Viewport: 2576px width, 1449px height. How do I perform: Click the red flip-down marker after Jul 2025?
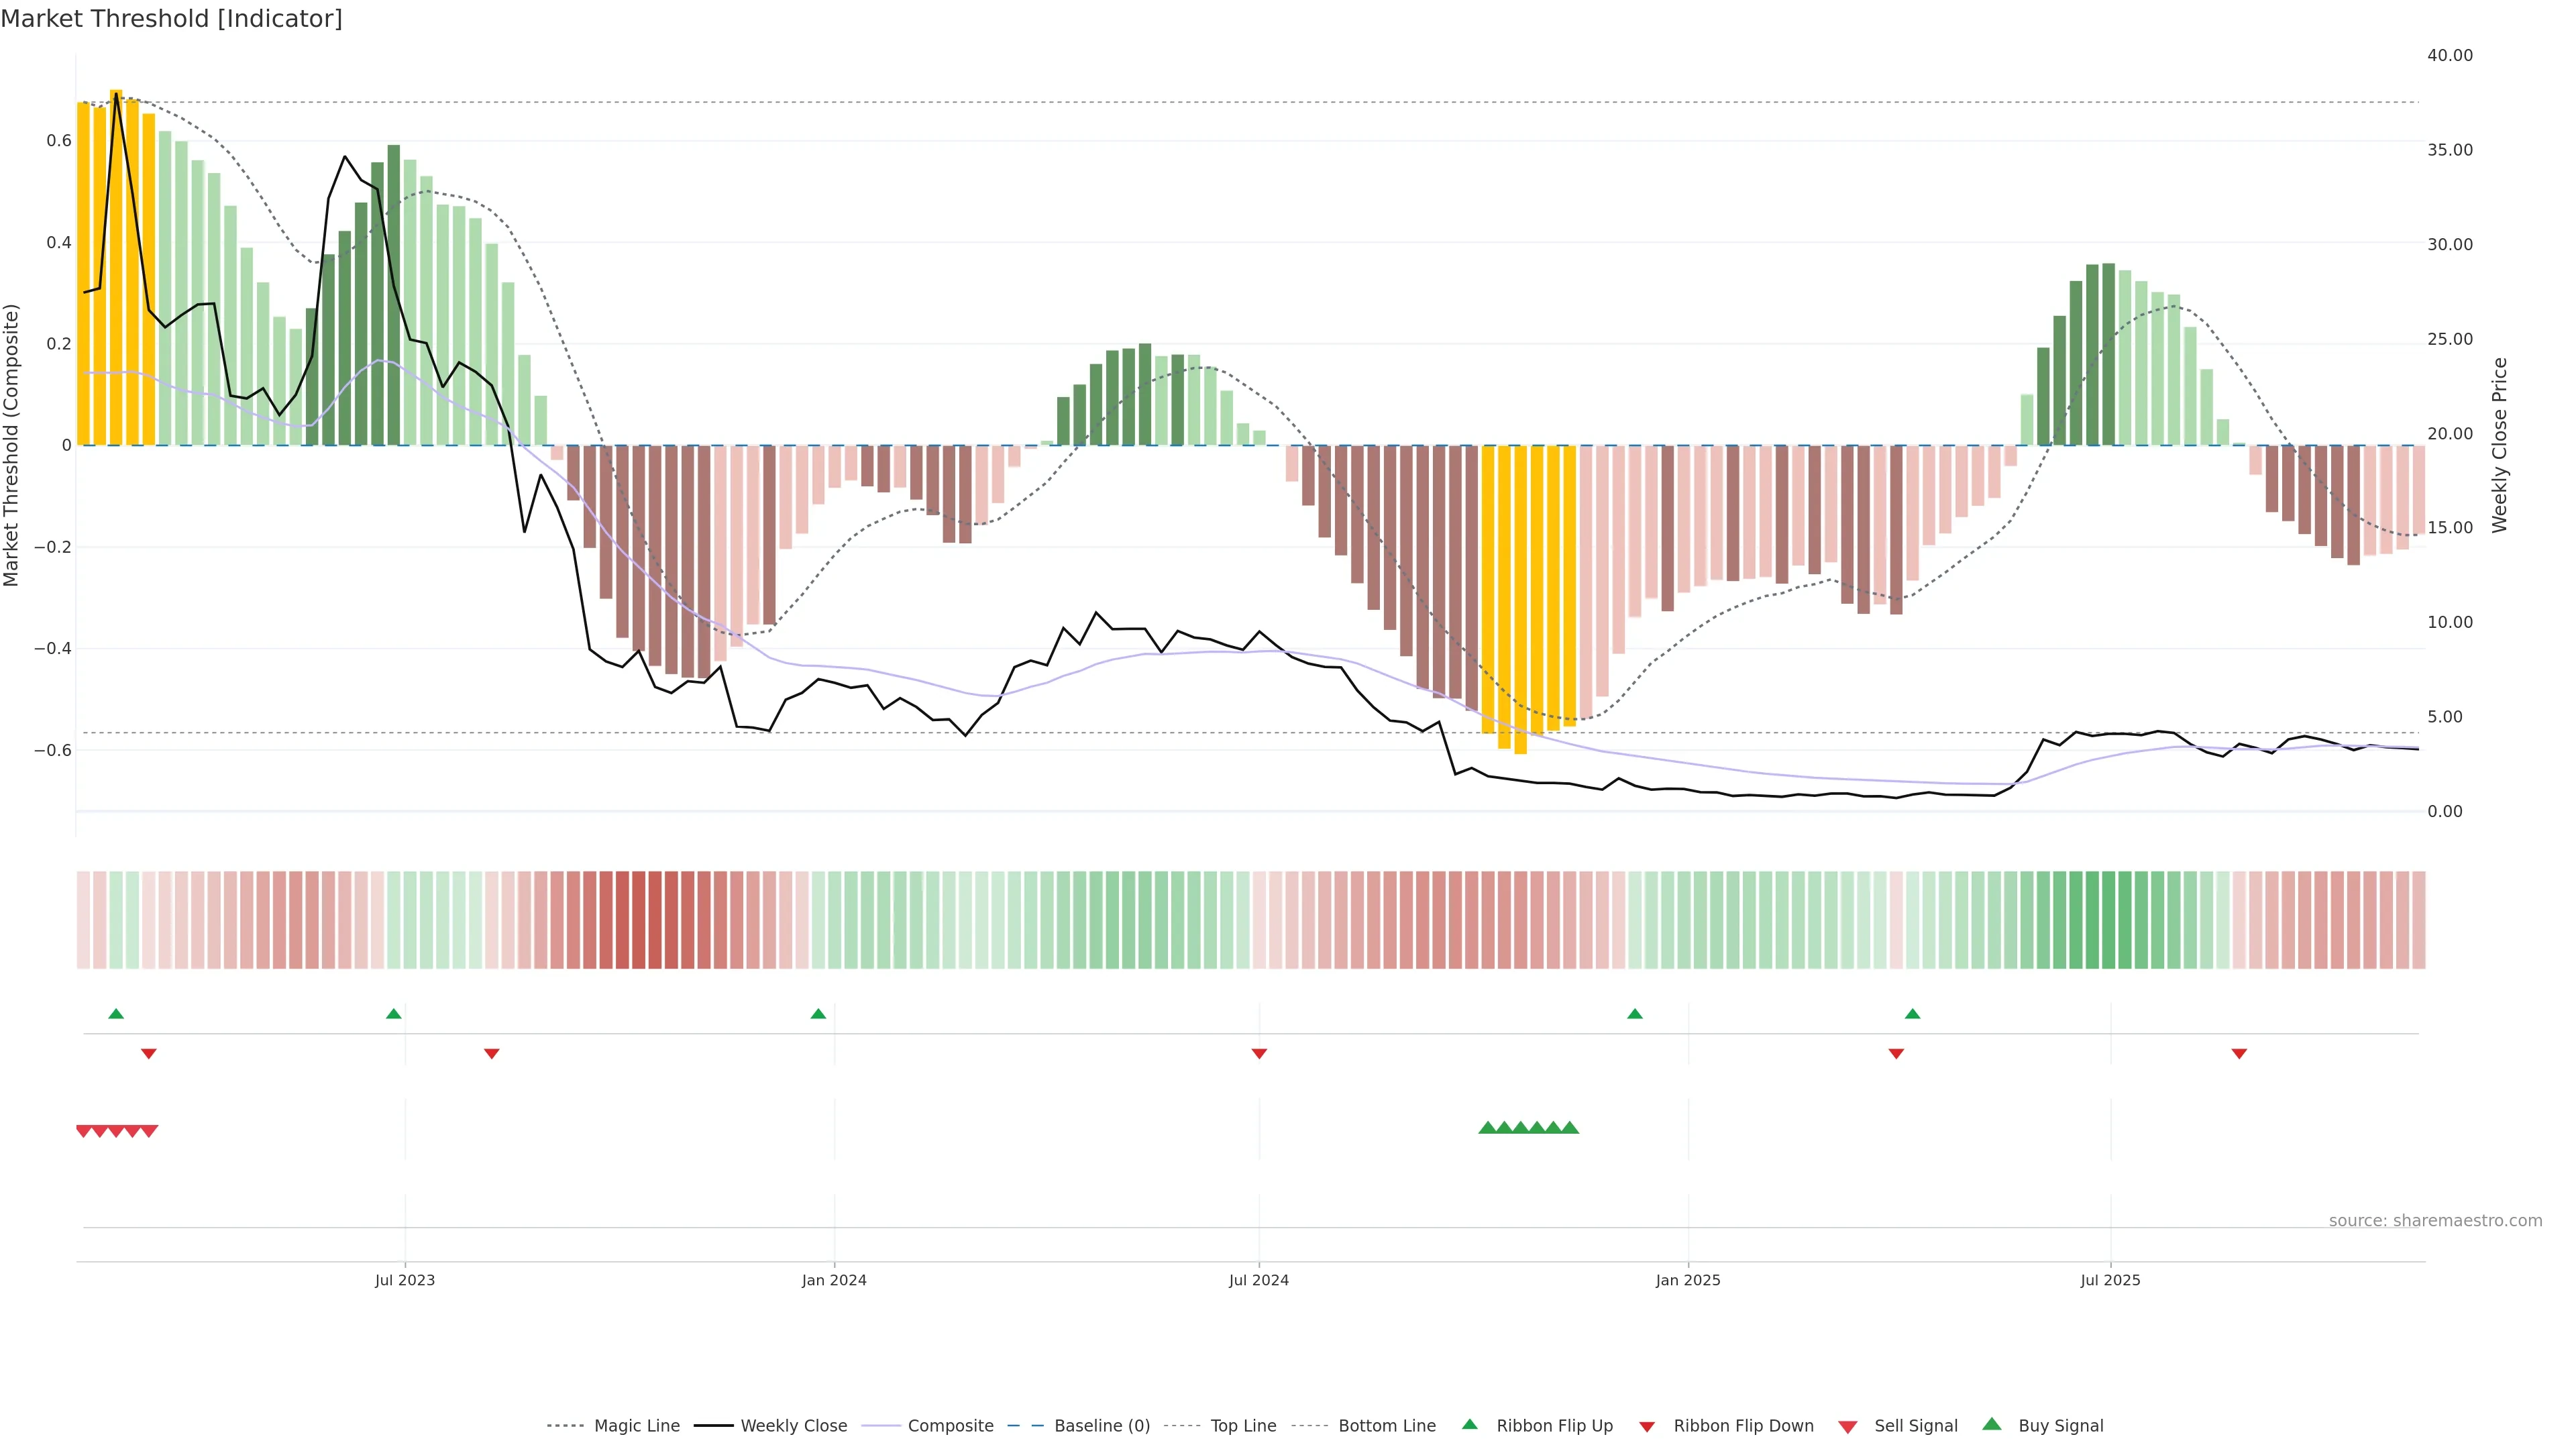[x=2239, y=1054]
